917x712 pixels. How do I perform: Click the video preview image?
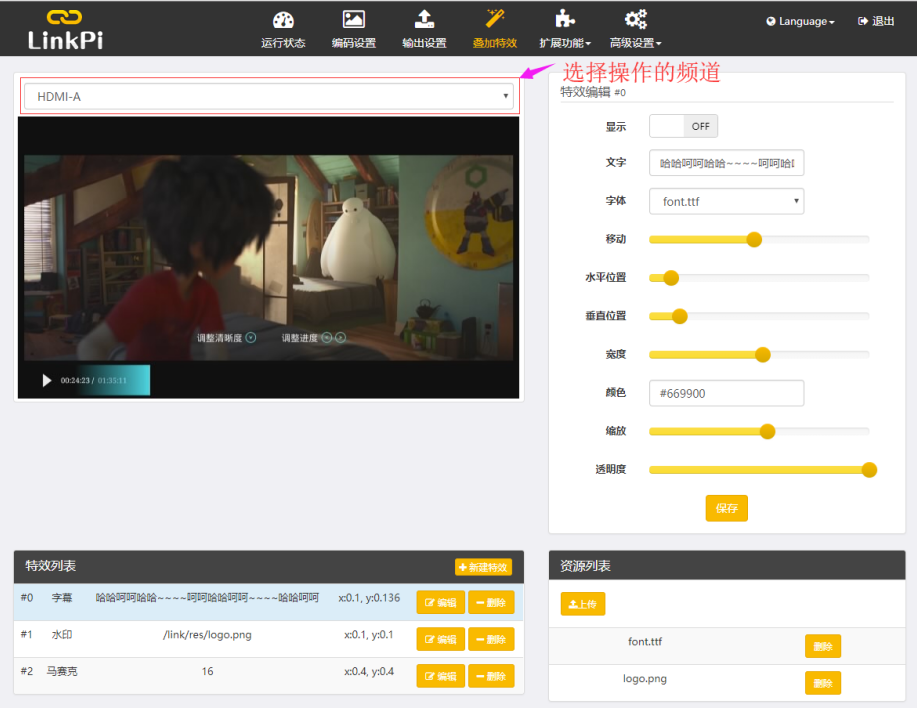coord(268,257)
